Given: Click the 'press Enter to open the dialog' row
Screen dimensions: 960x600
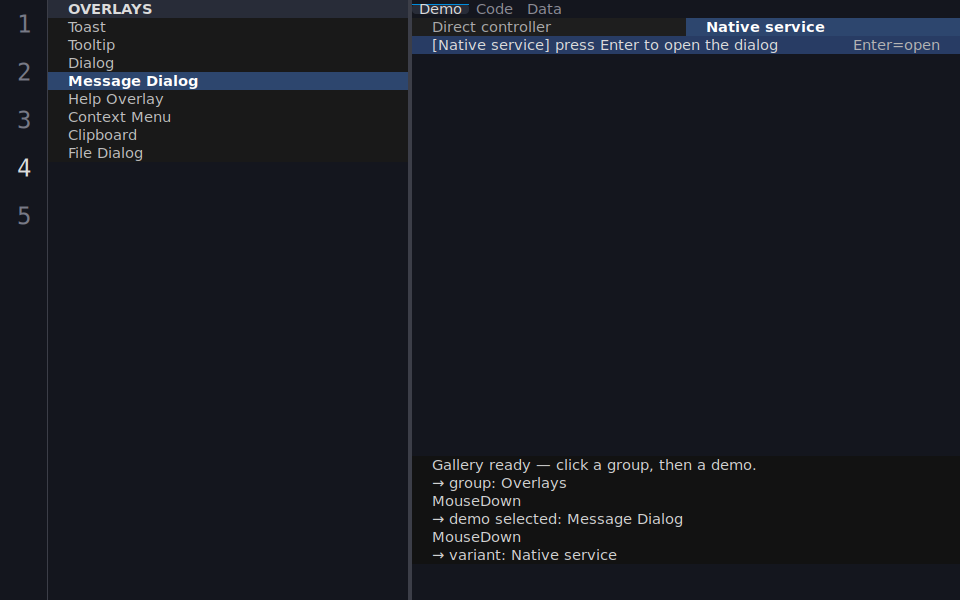Looking at the screenshot, I should 686,45.
